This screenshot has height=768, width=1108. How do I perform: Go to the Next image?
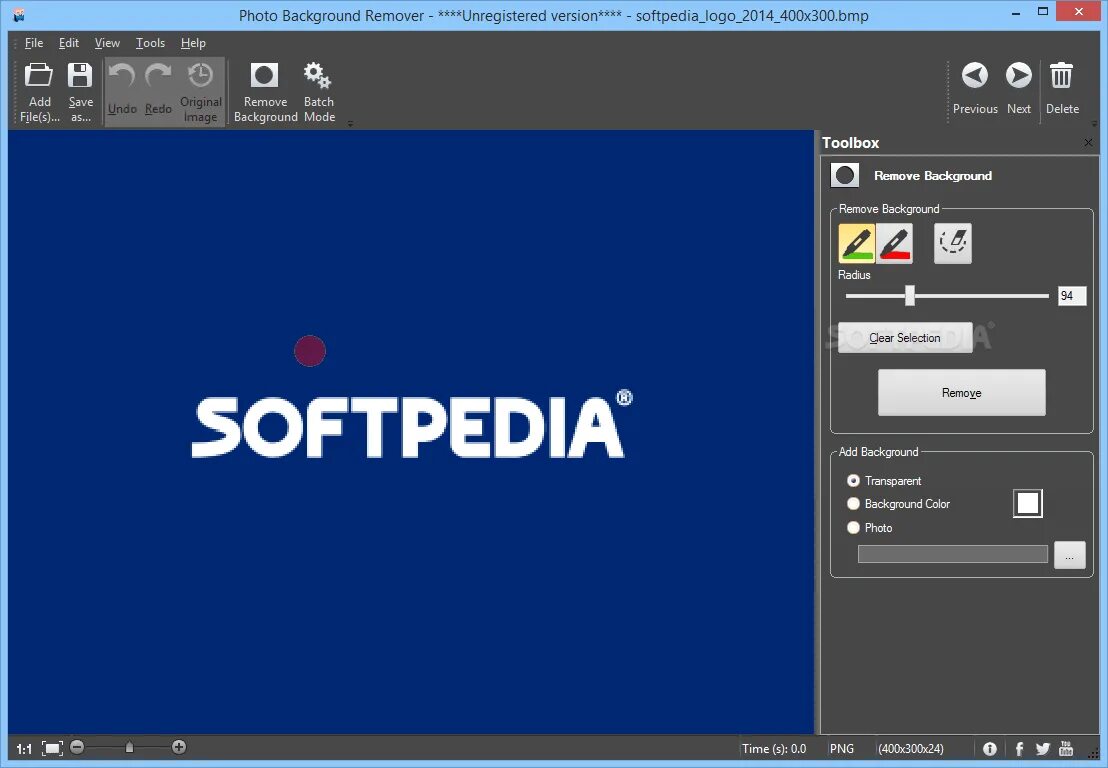pyautogui.click(x=1018, y=89)
